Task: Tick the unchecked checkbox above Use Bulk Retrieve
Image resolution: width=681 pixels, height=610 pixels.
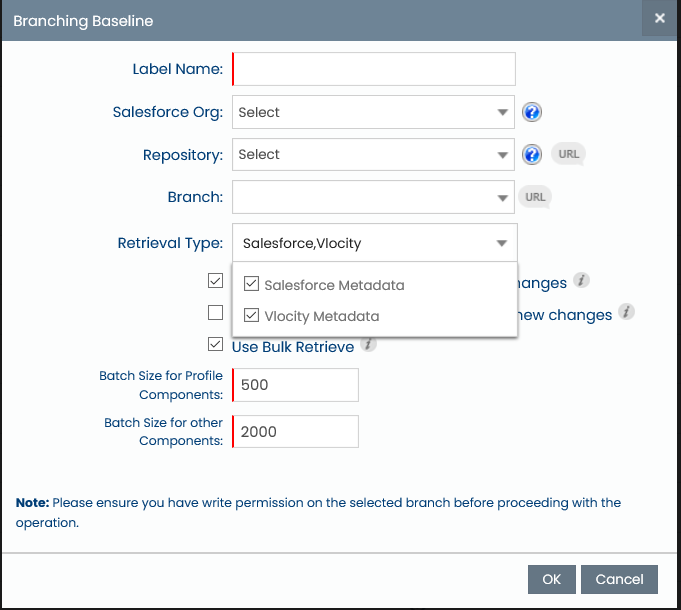Action: coord(215,313)
